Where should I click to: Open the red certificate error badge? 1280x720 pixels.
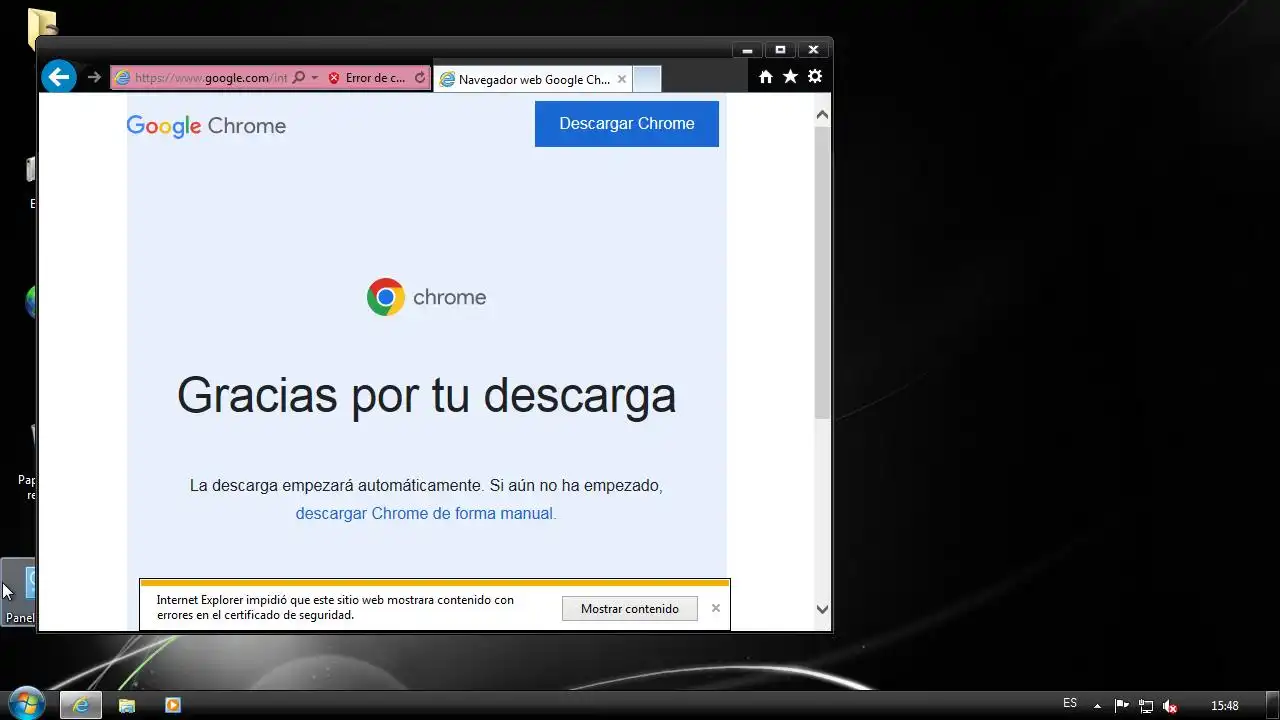367,78
